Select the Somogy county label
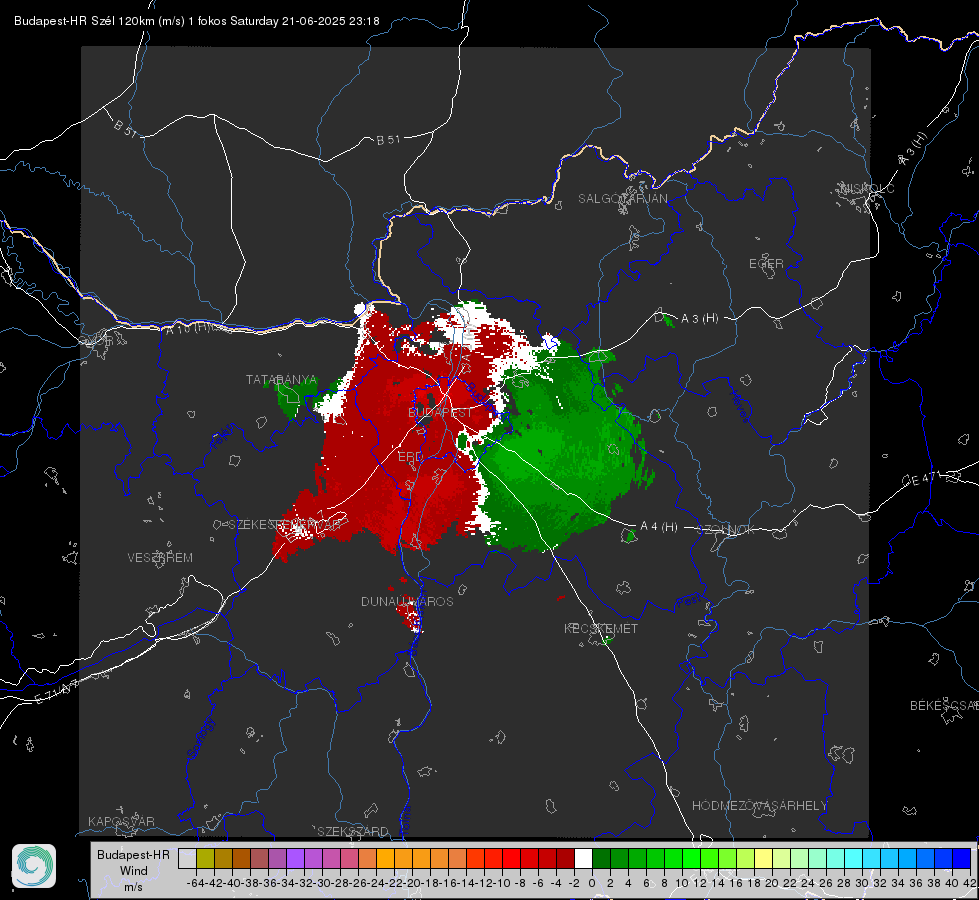 [201, 738]
